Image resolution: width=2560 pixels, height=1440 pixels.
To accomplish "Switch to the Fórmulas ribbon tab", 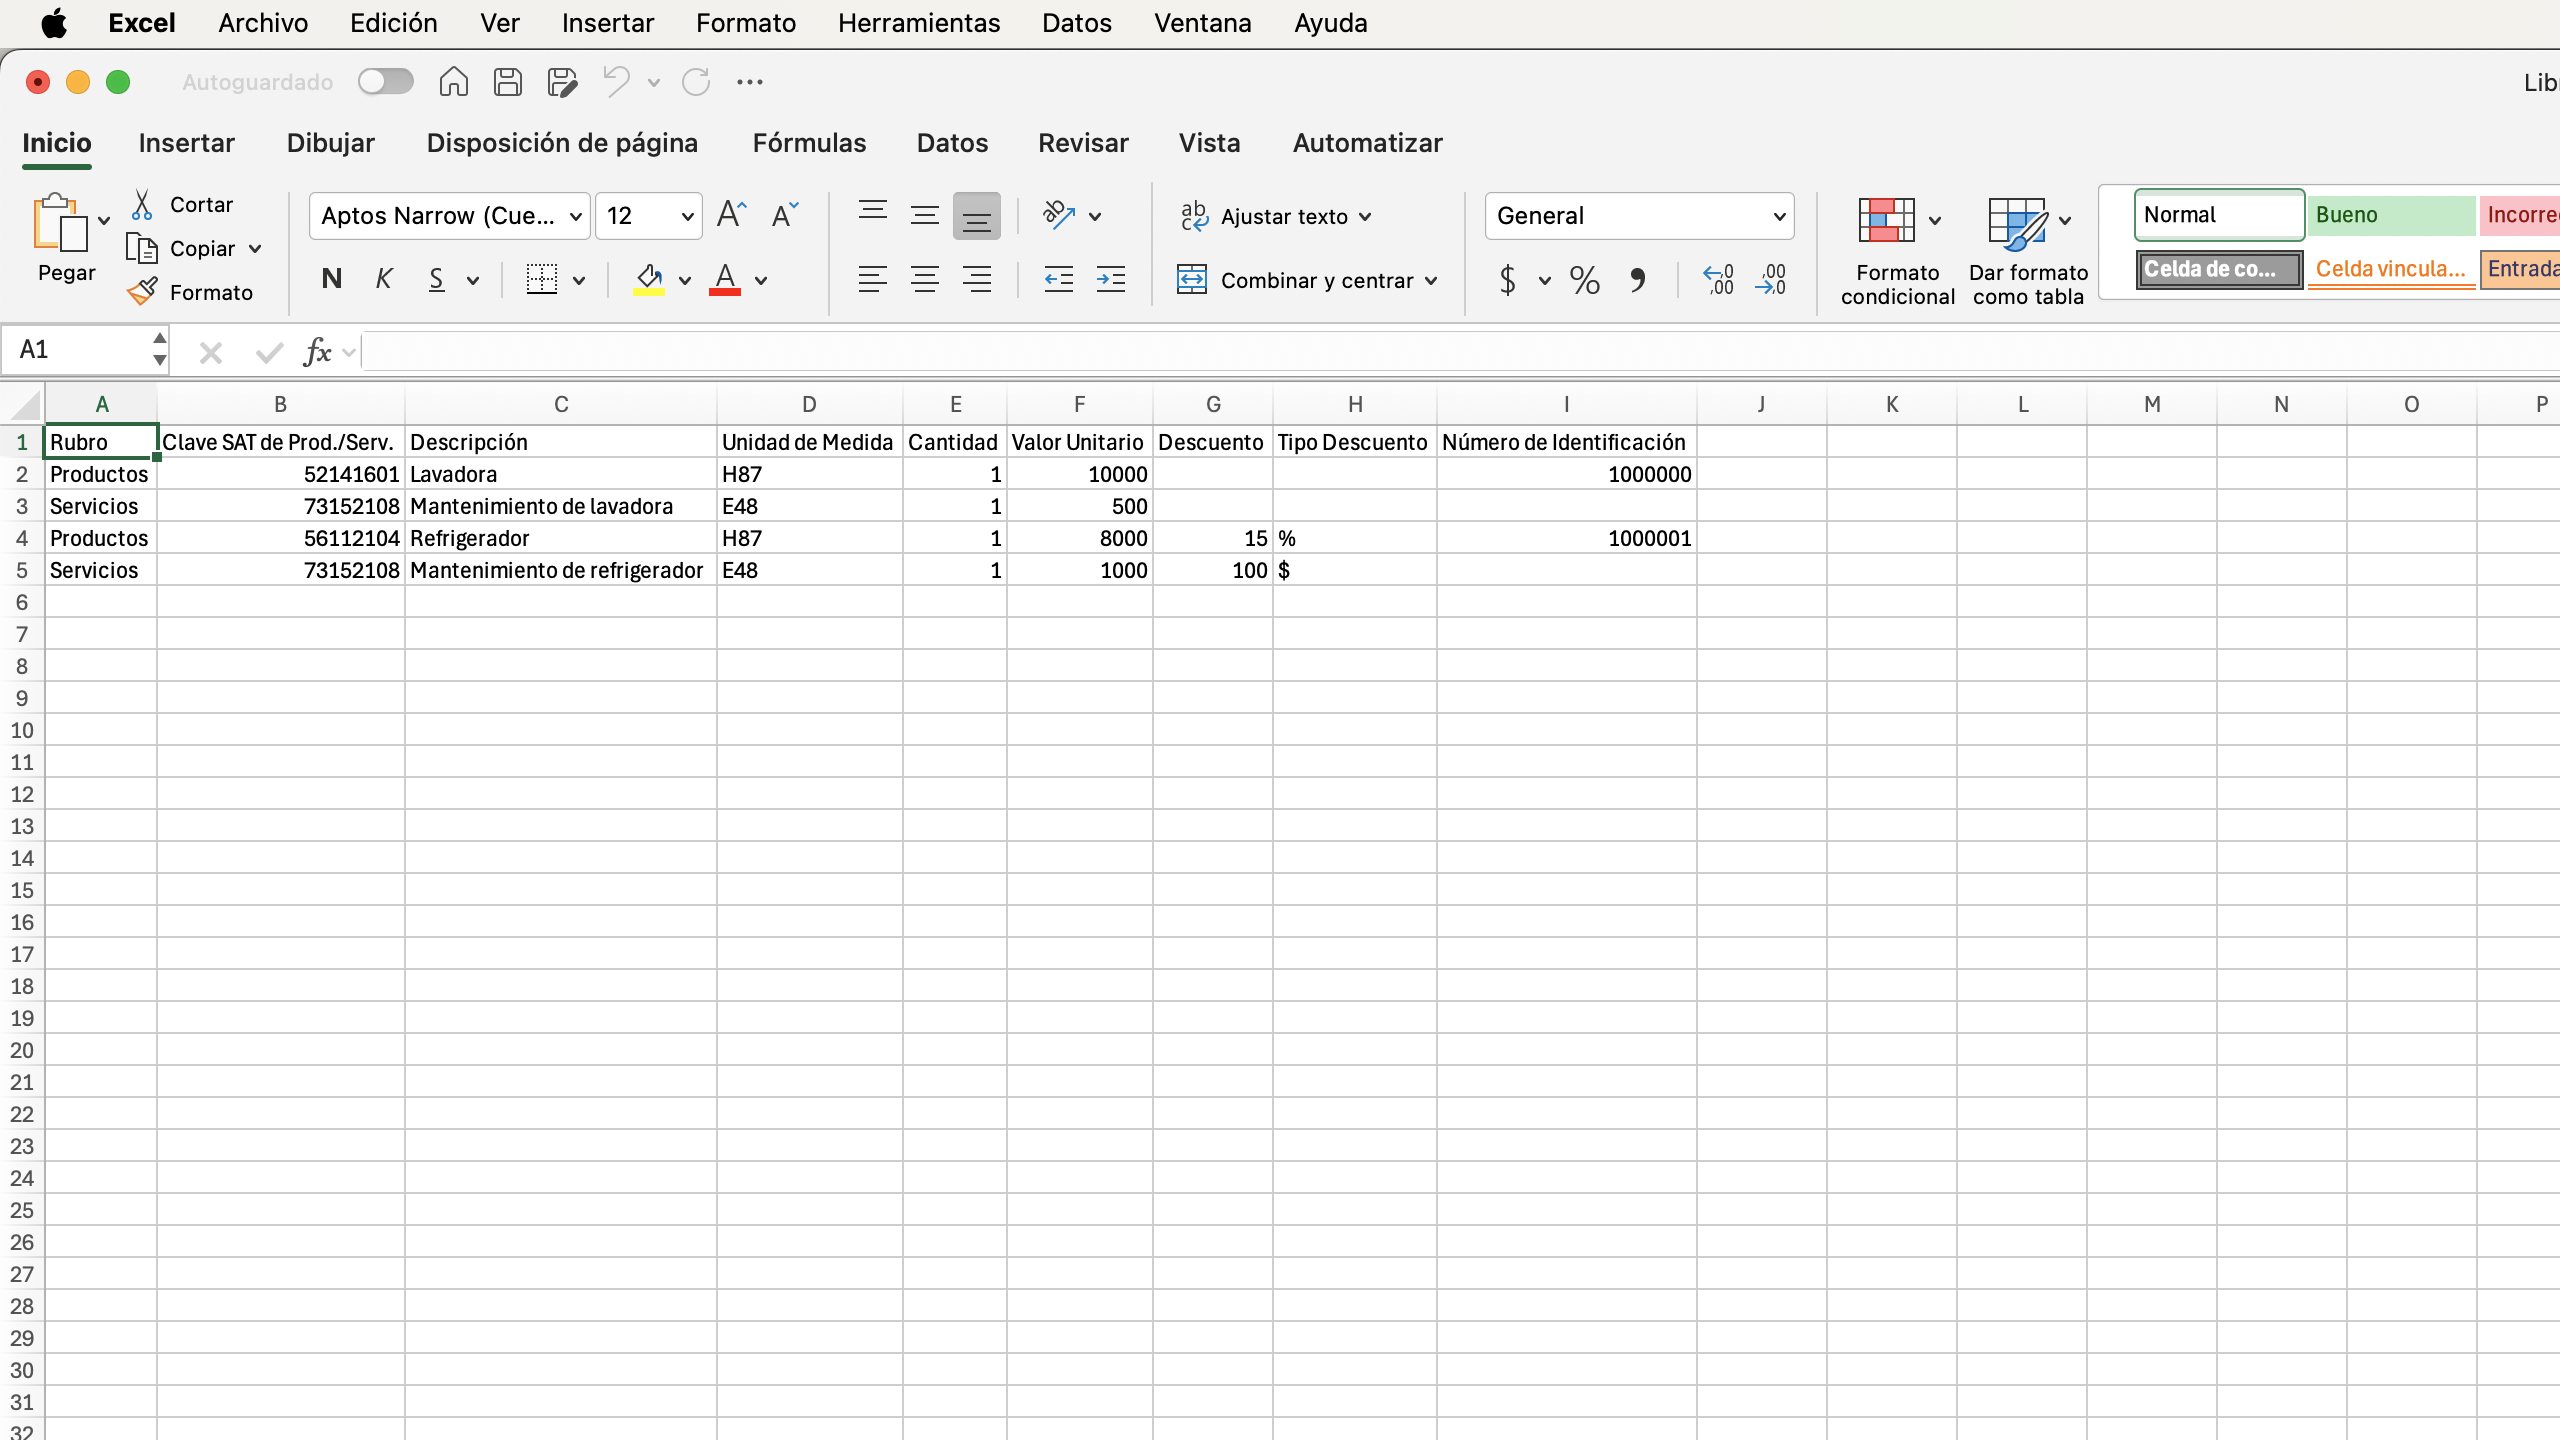I will tap(809, 143).
